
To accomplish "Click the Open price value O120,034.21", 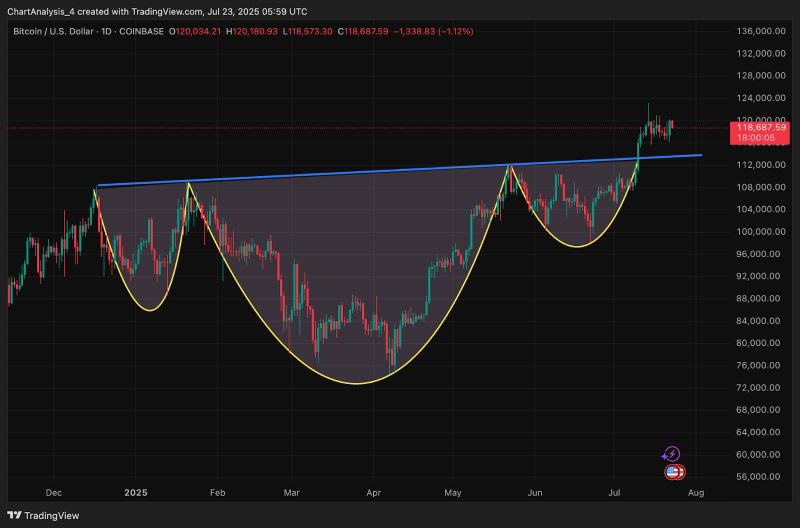I will click(196, 32).
